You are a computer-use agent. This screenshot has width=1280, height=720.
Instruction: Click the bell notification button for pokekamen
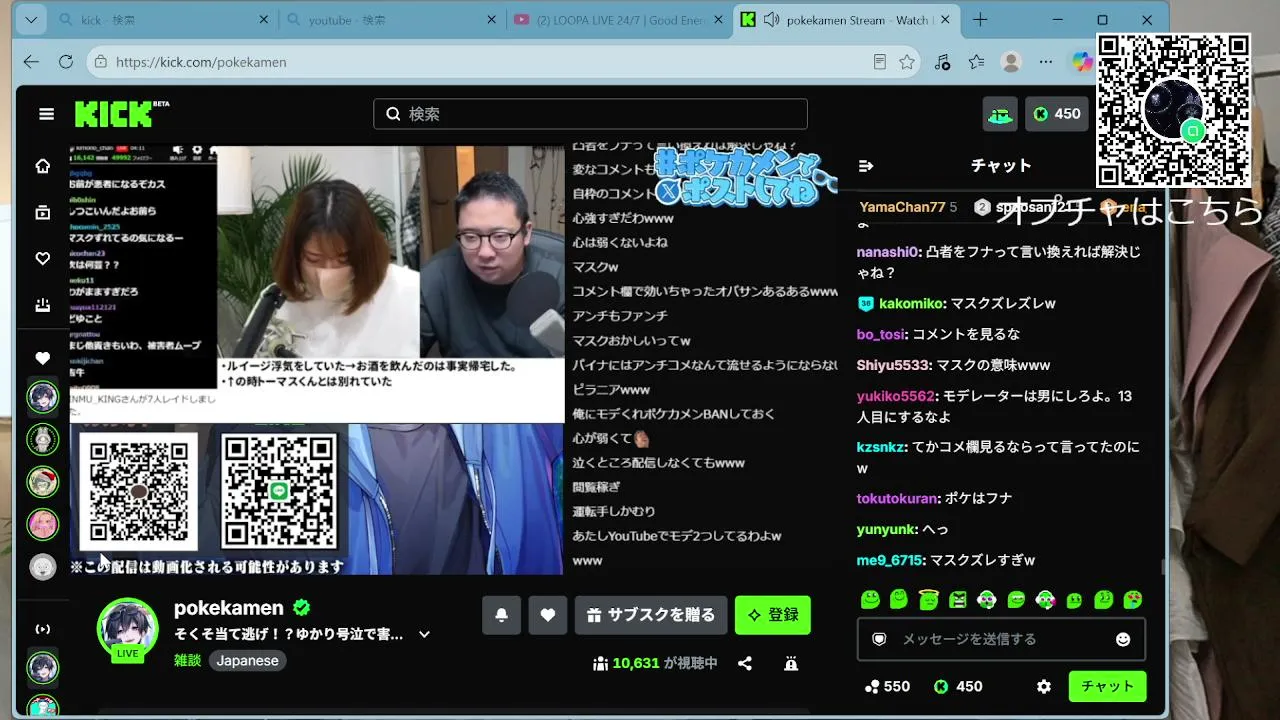pyautogui.click(x=501, y=615)
